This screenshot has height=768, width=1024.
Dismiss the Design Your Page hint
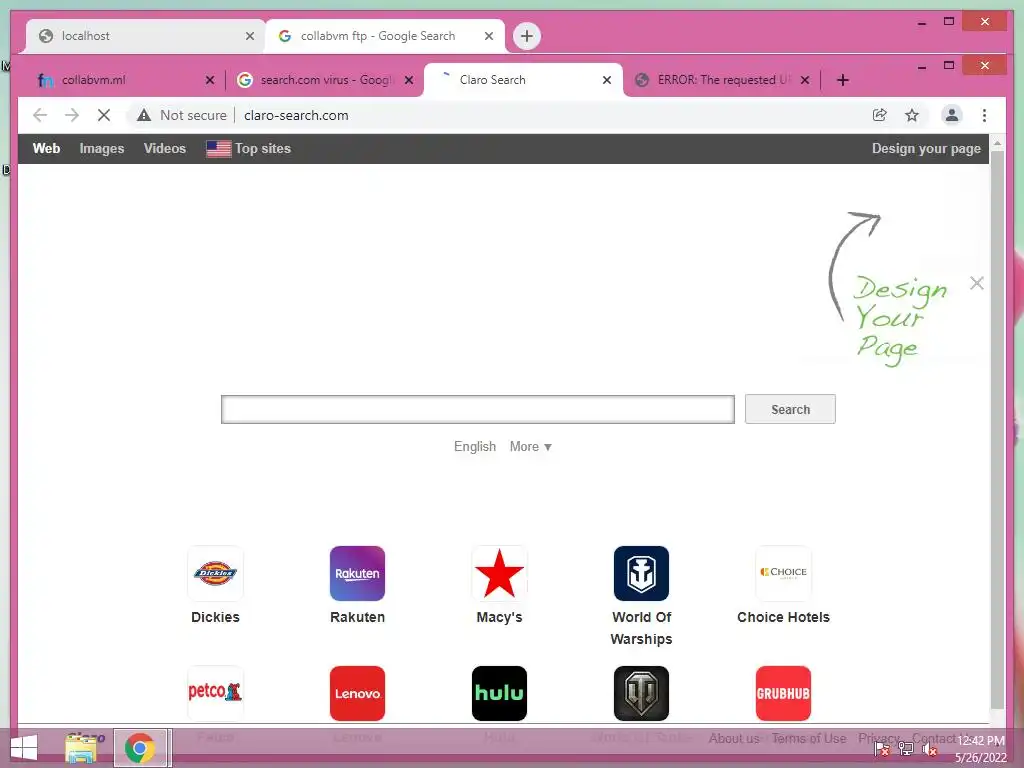pos(976,283)
